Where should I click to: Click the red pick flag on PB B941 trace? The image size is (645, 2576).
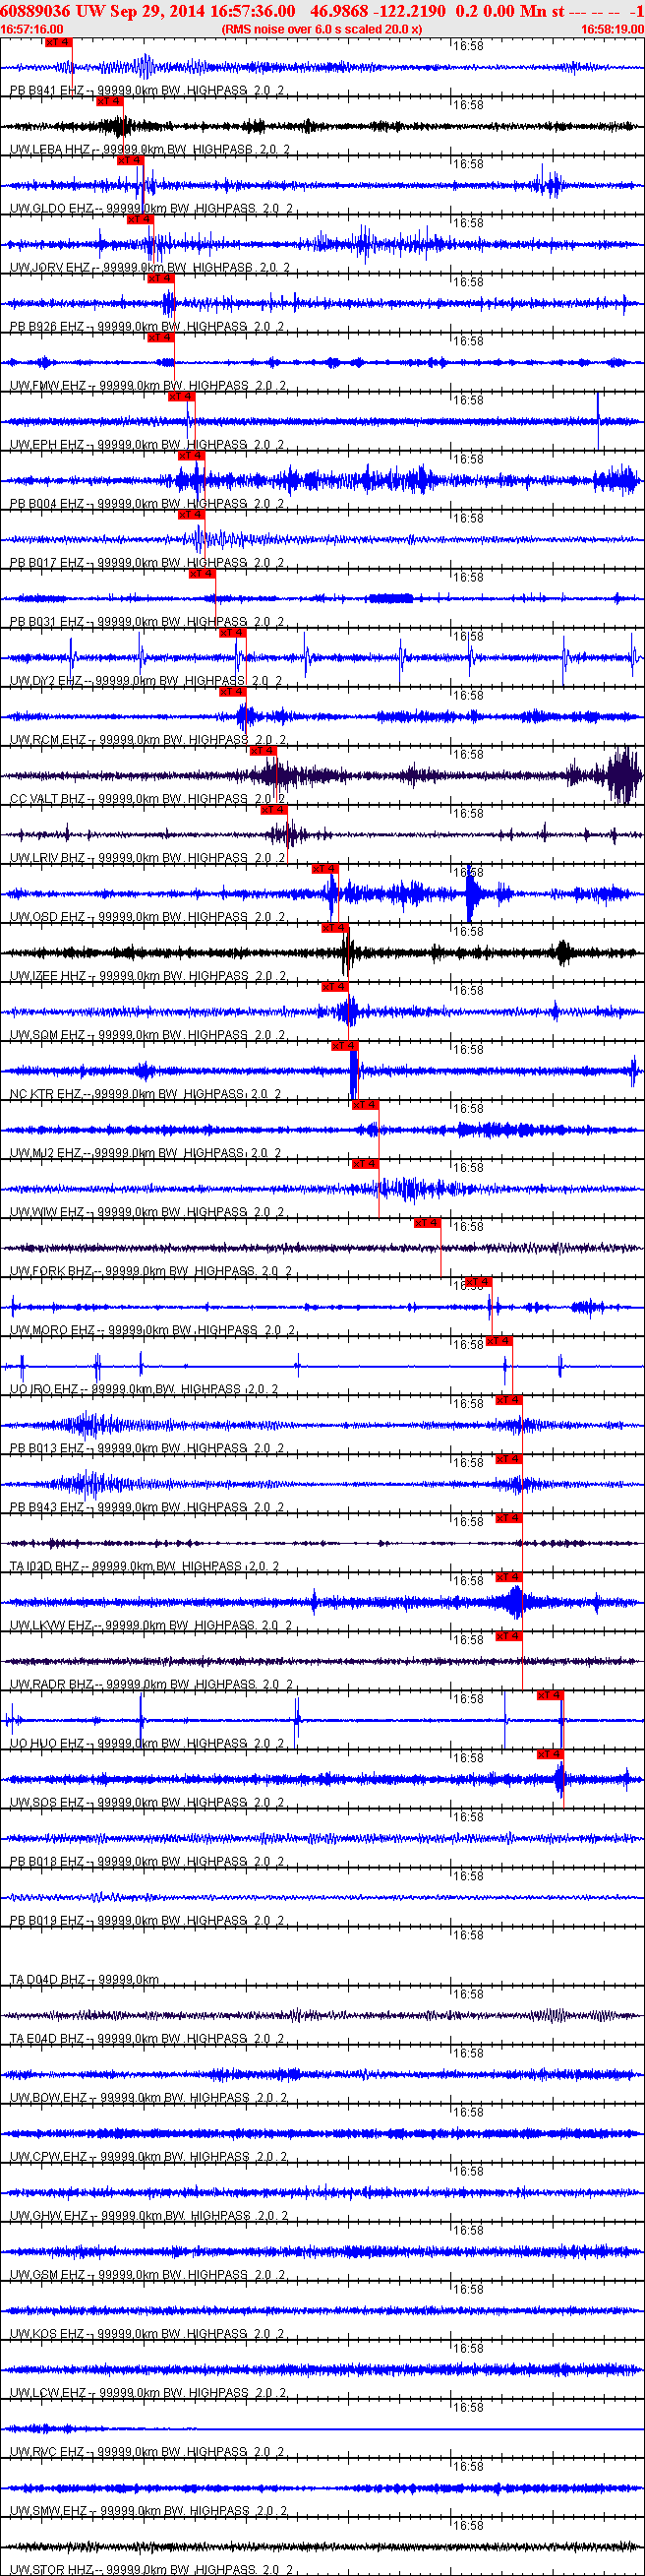(59, 43)
